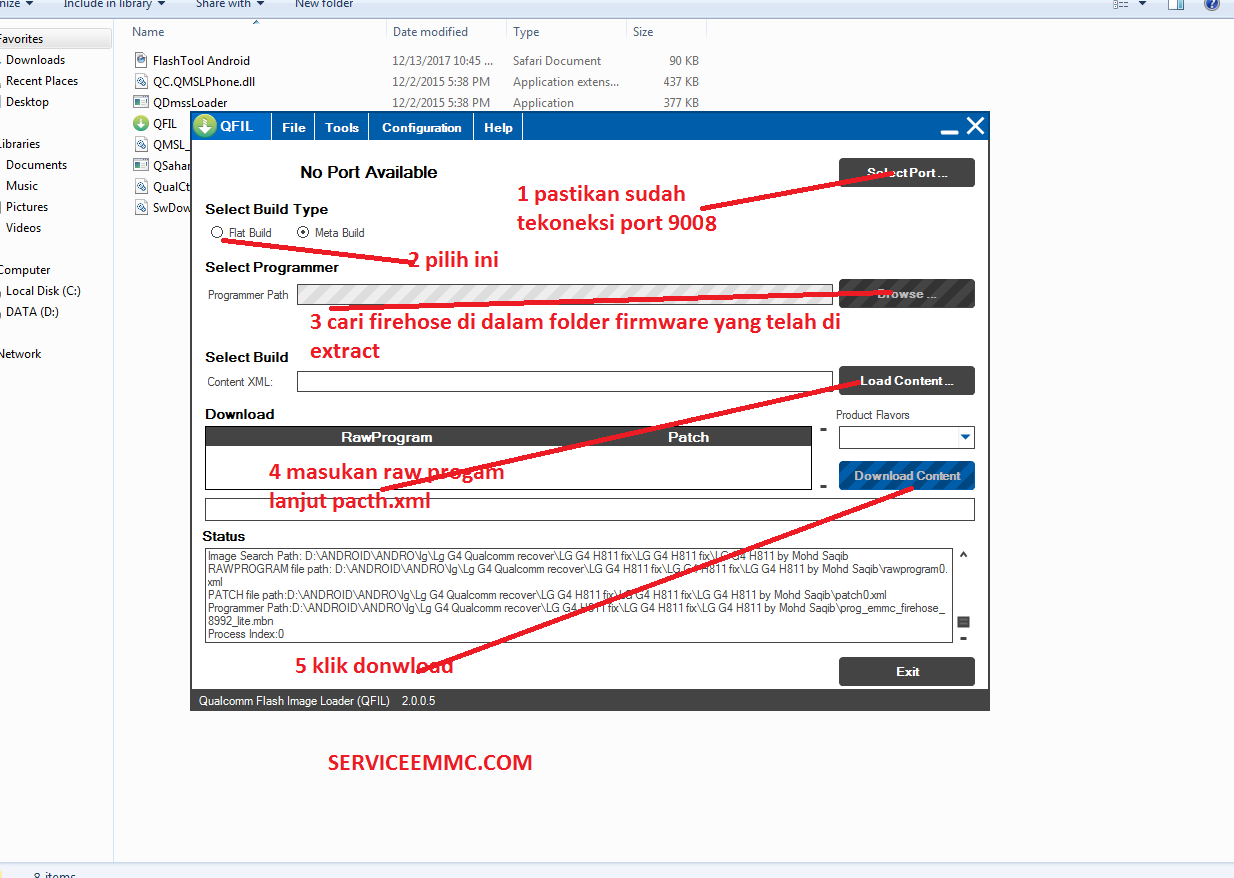Click the Load Content button
Screen dimensions: 1234x878
906,381
